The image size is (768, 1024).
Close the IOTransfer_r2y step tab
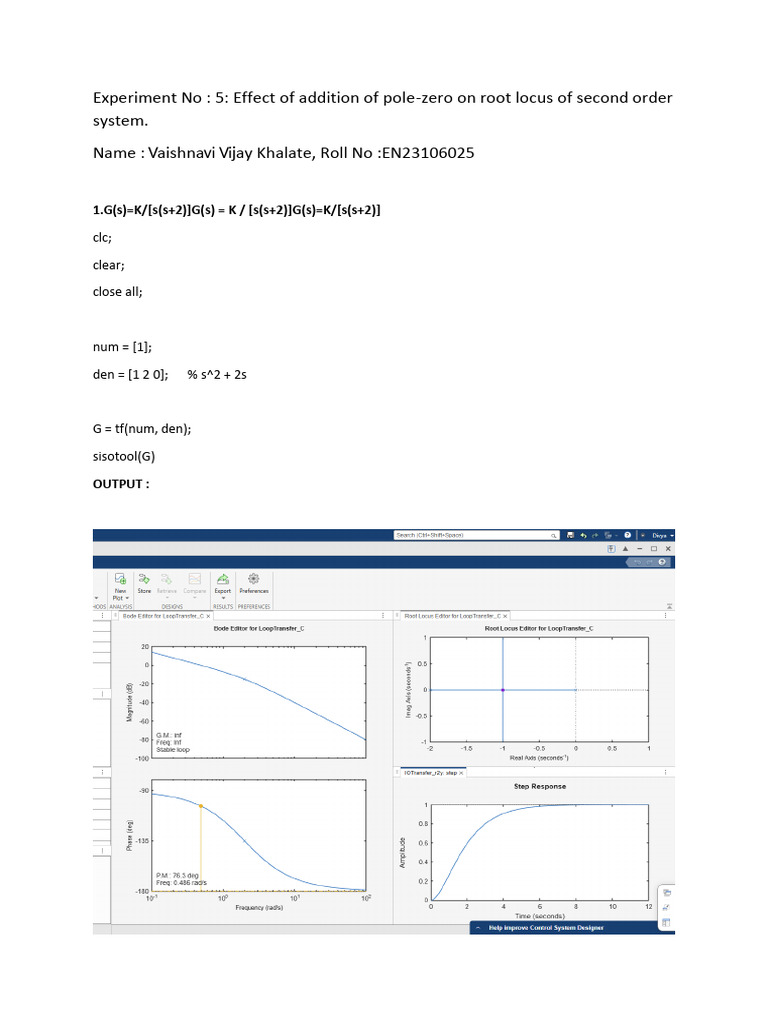pos(461,773)
